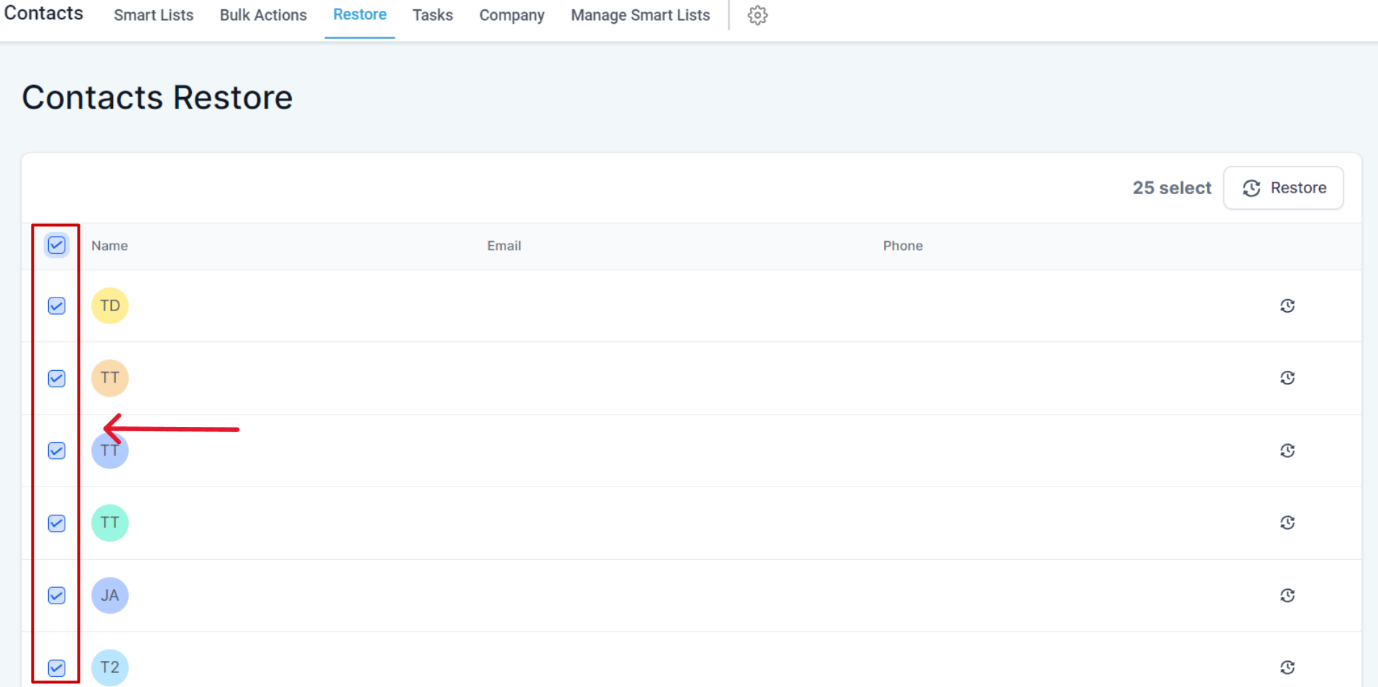Image resolution: width=1378 pixels, height=687 pixels.
Task: Click the green TT contact avatar
Action: click(110, 522)
